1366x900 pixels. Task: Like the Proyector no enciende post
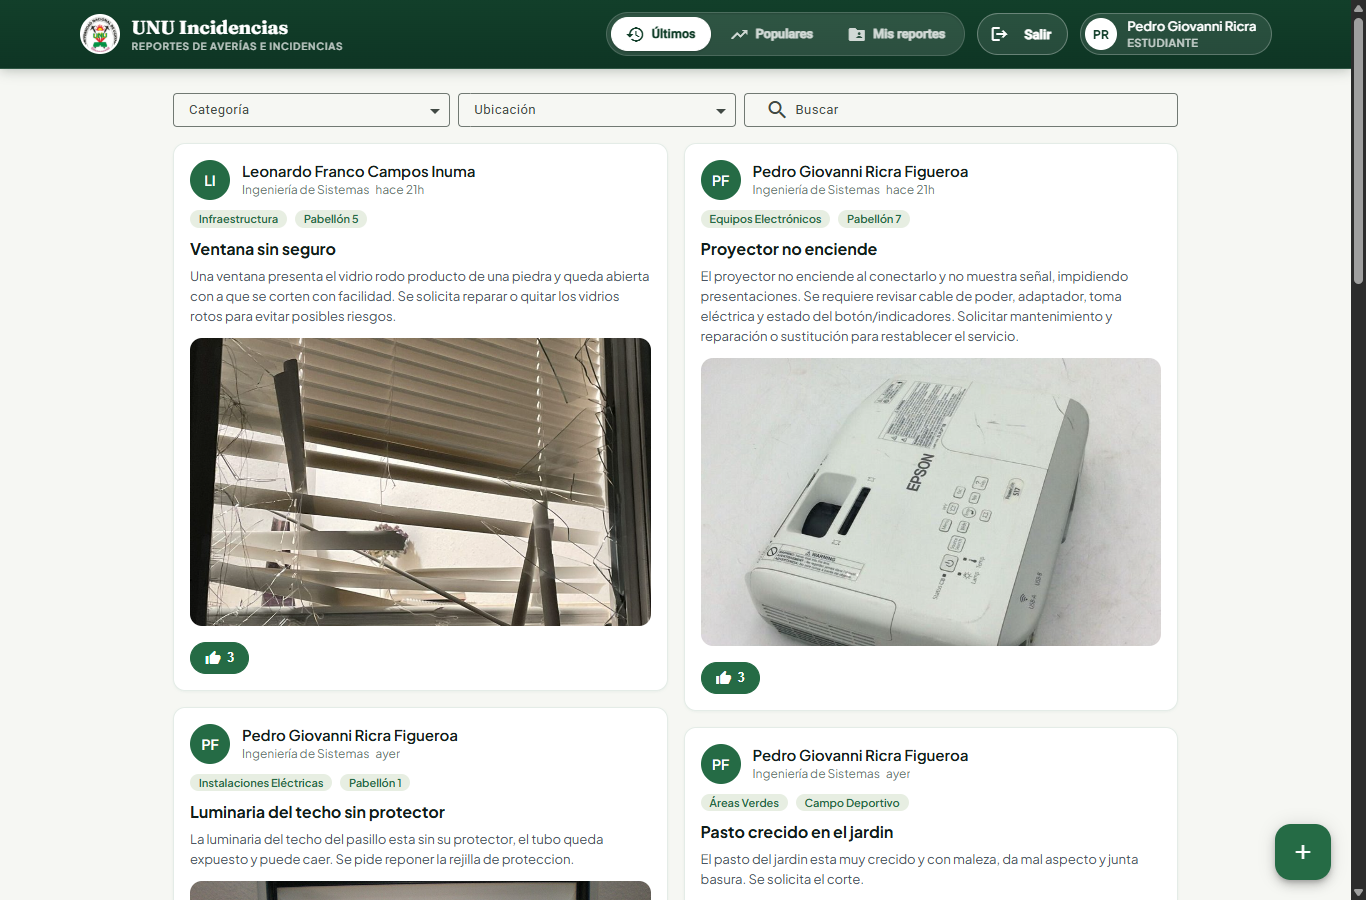[730, 678]
